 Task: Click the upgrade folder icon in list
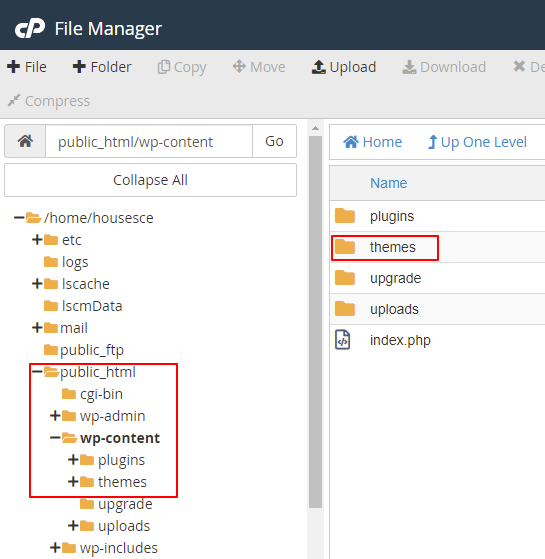345,277
